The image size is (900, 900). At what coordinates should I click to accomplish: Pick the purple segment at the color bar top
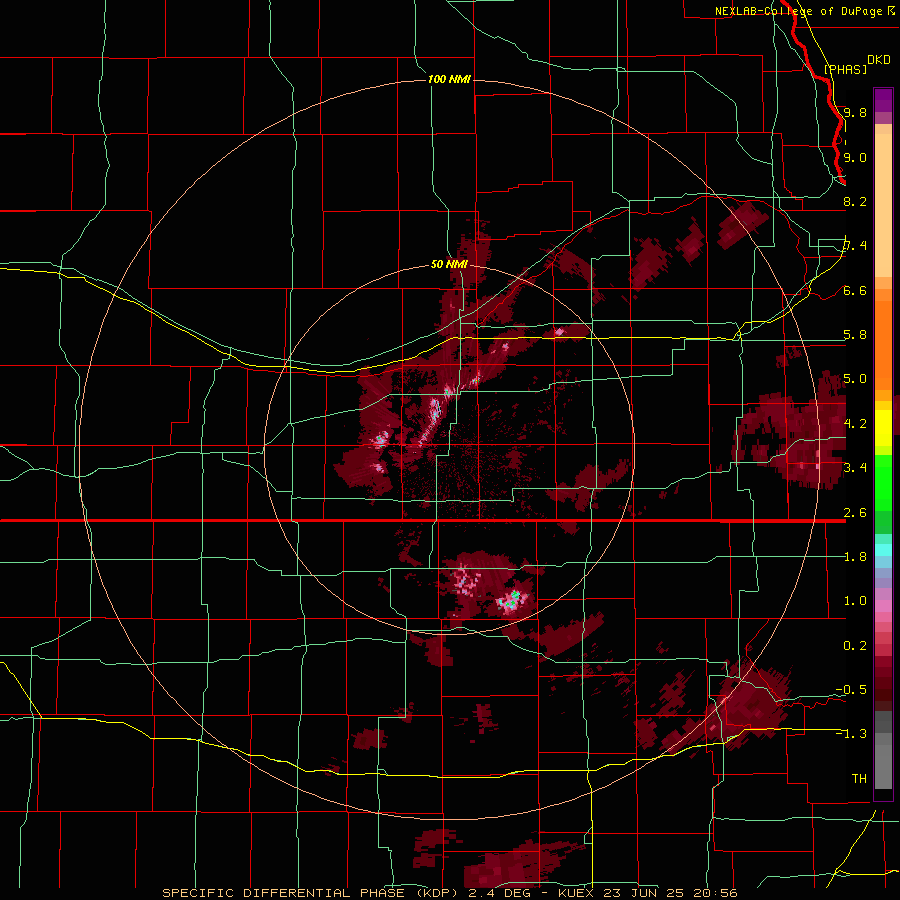click(x=883, y=100)
